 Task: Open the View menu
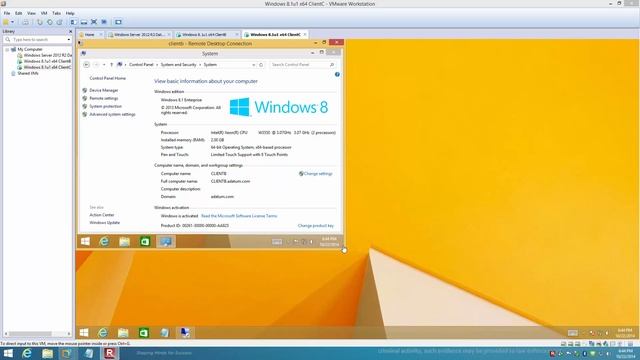tap(31, 13)
